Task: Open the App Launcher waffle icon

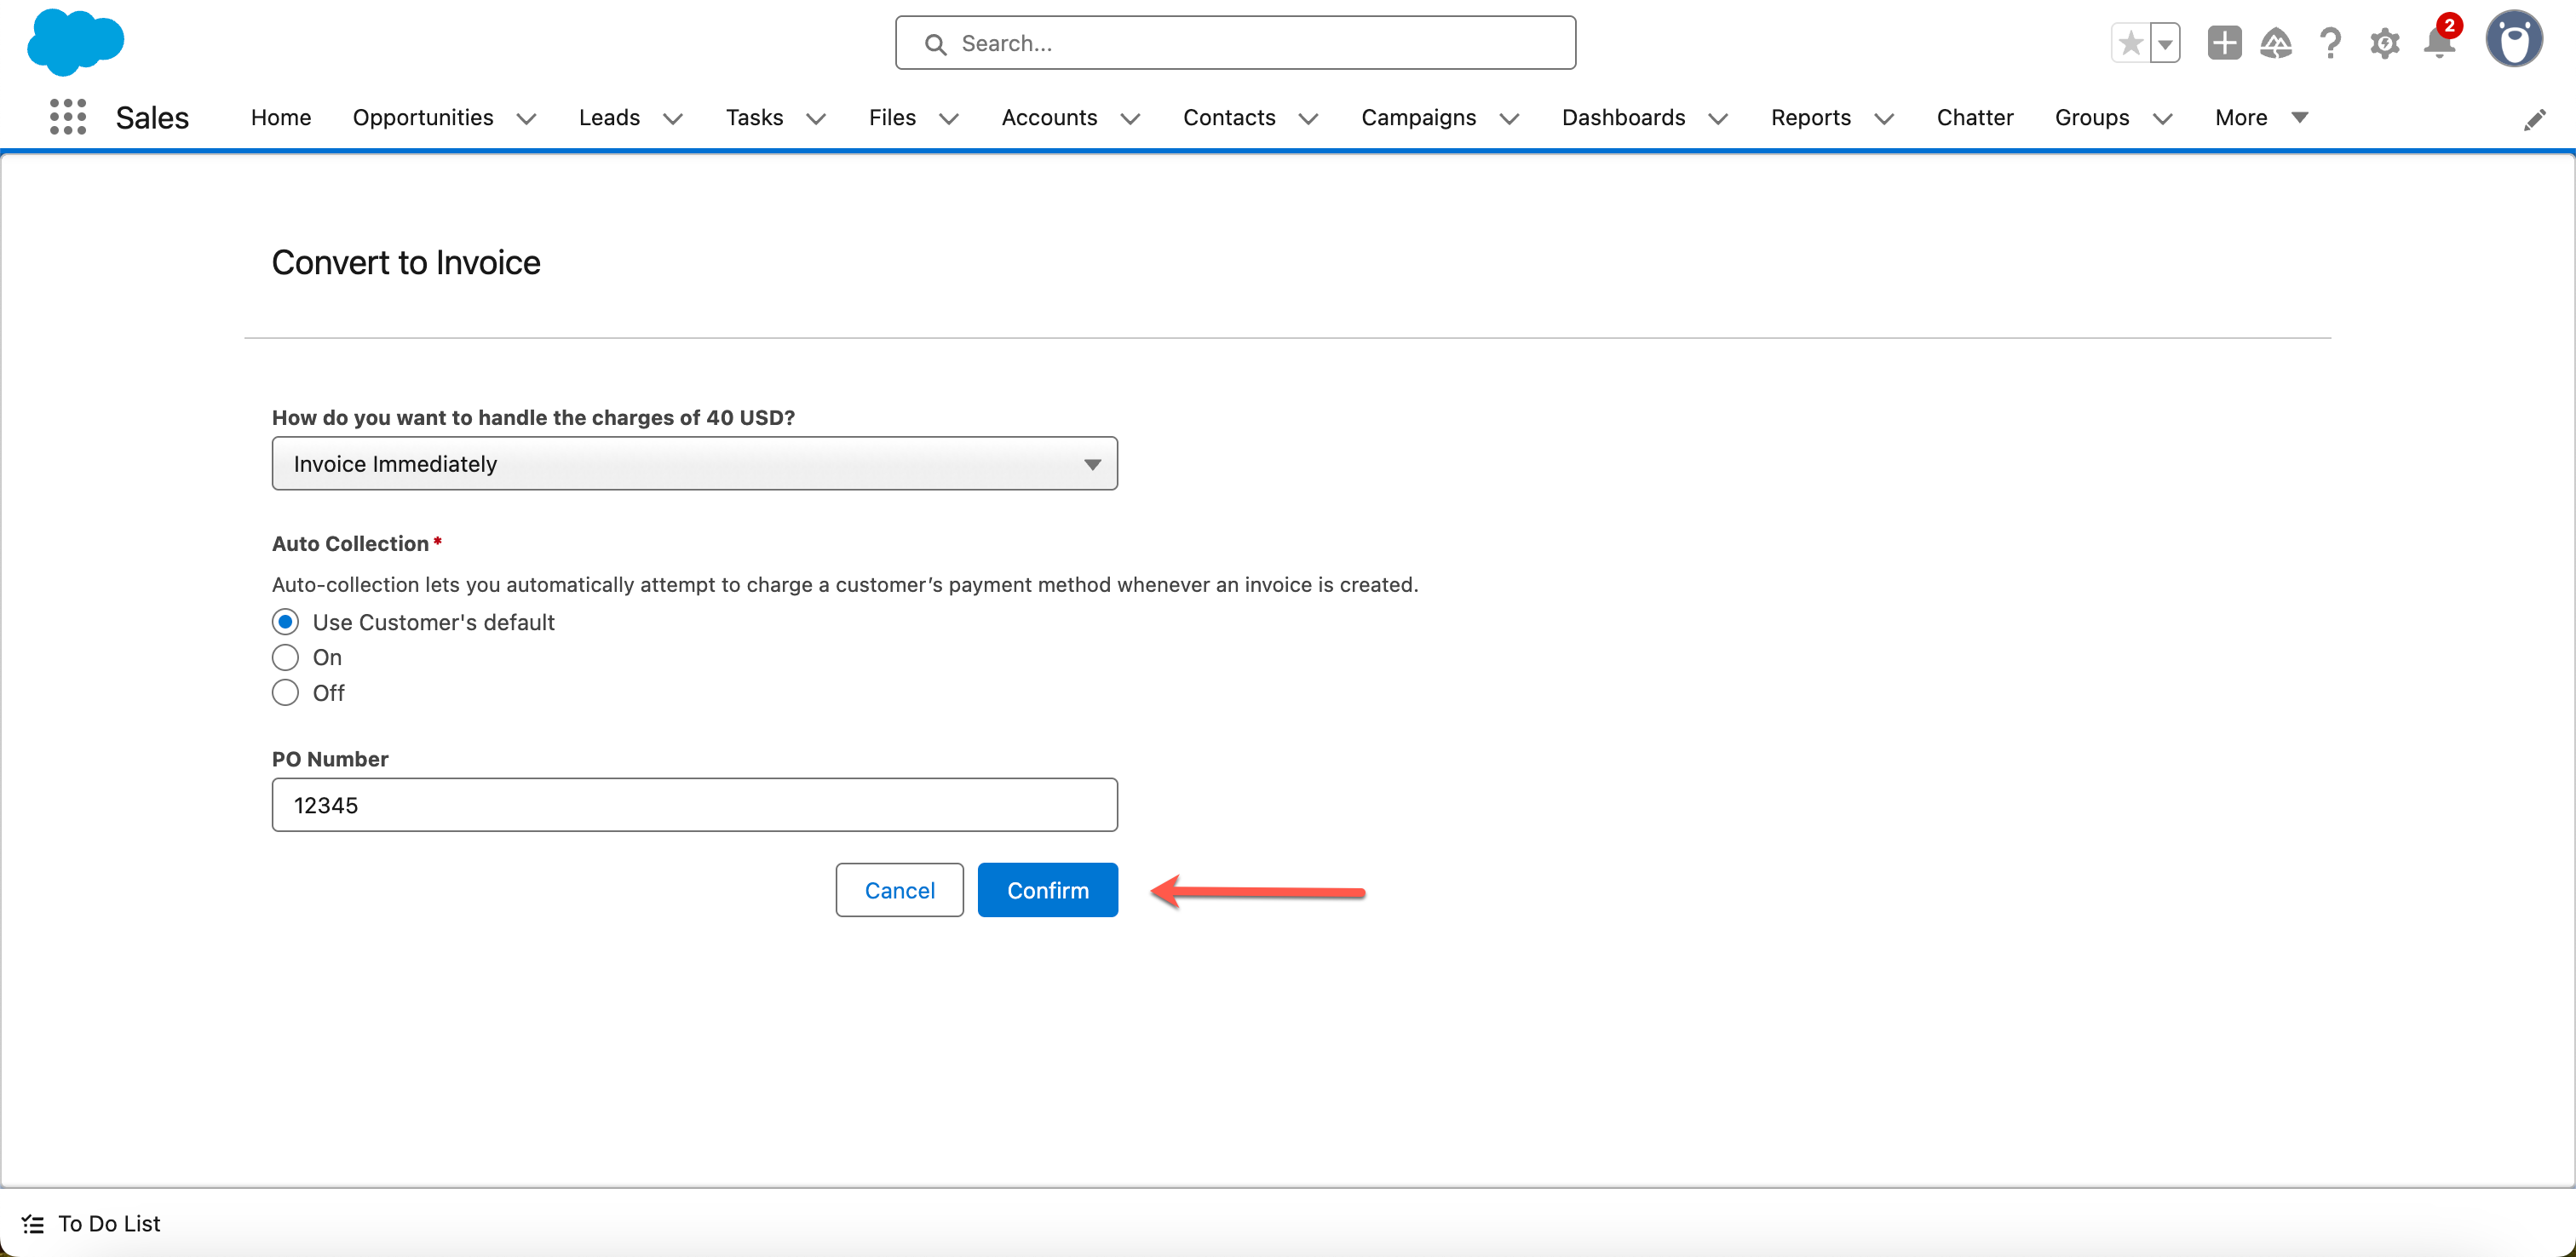Action: tap(66, 117)
